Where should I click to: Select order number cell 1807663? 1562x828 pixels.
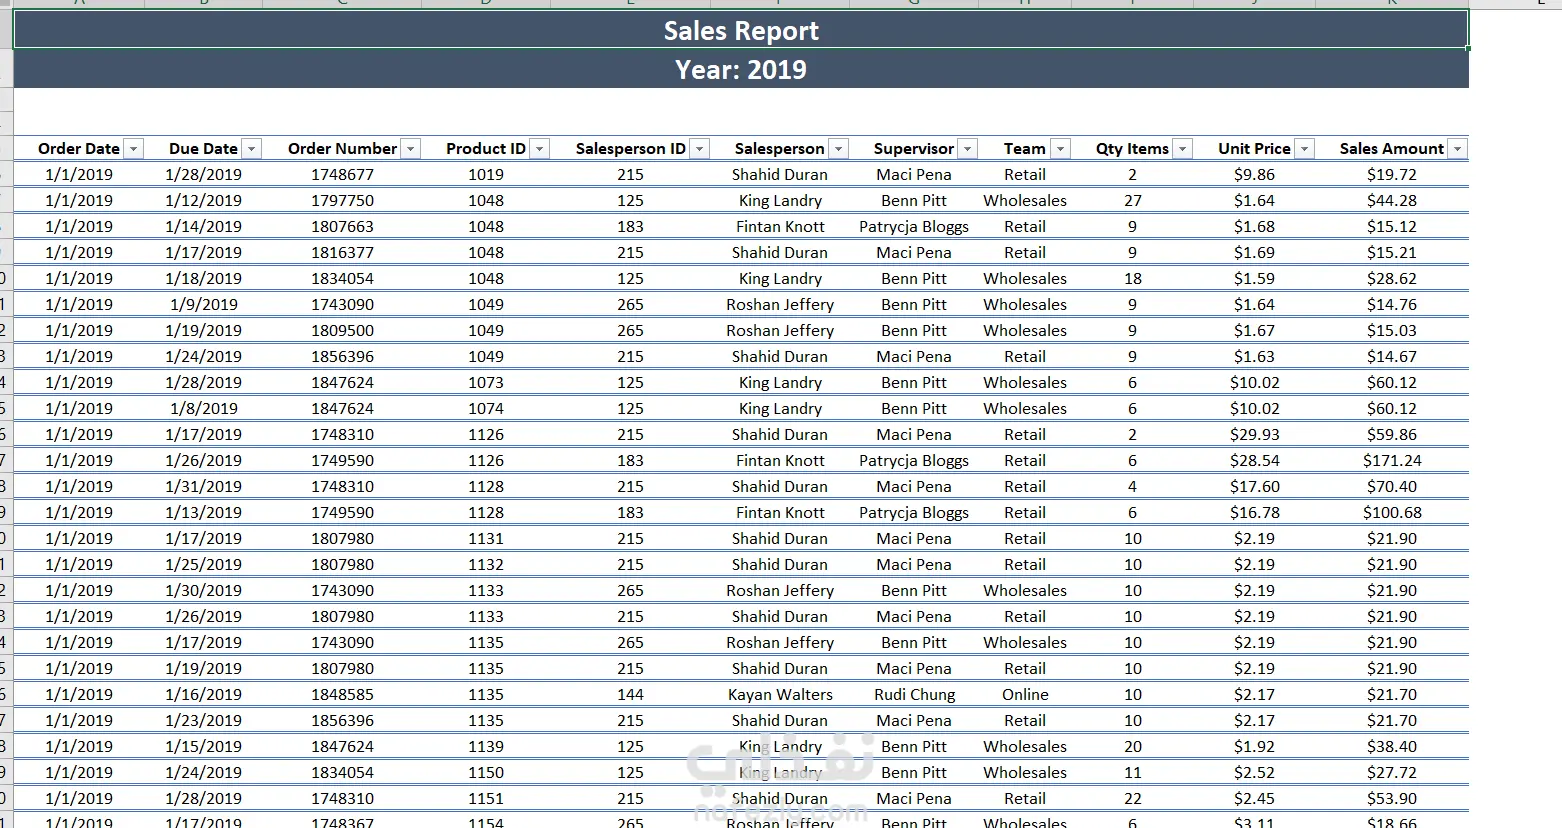pyautogui.click(x=342, y=226)
